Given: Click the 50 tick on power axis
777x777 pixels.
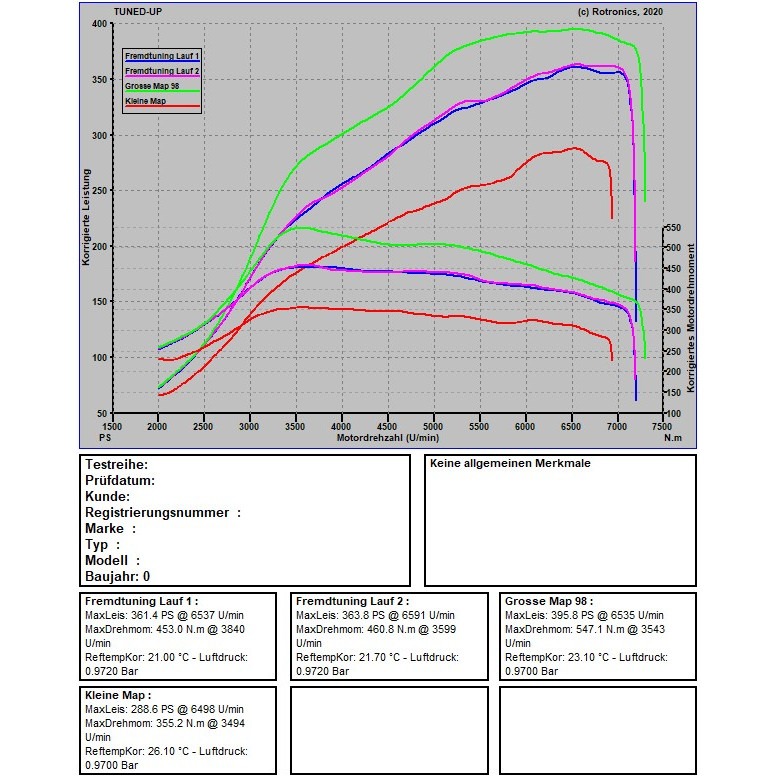Looking at the screenshot, I should pyautogui.click(x=102, y=413).
